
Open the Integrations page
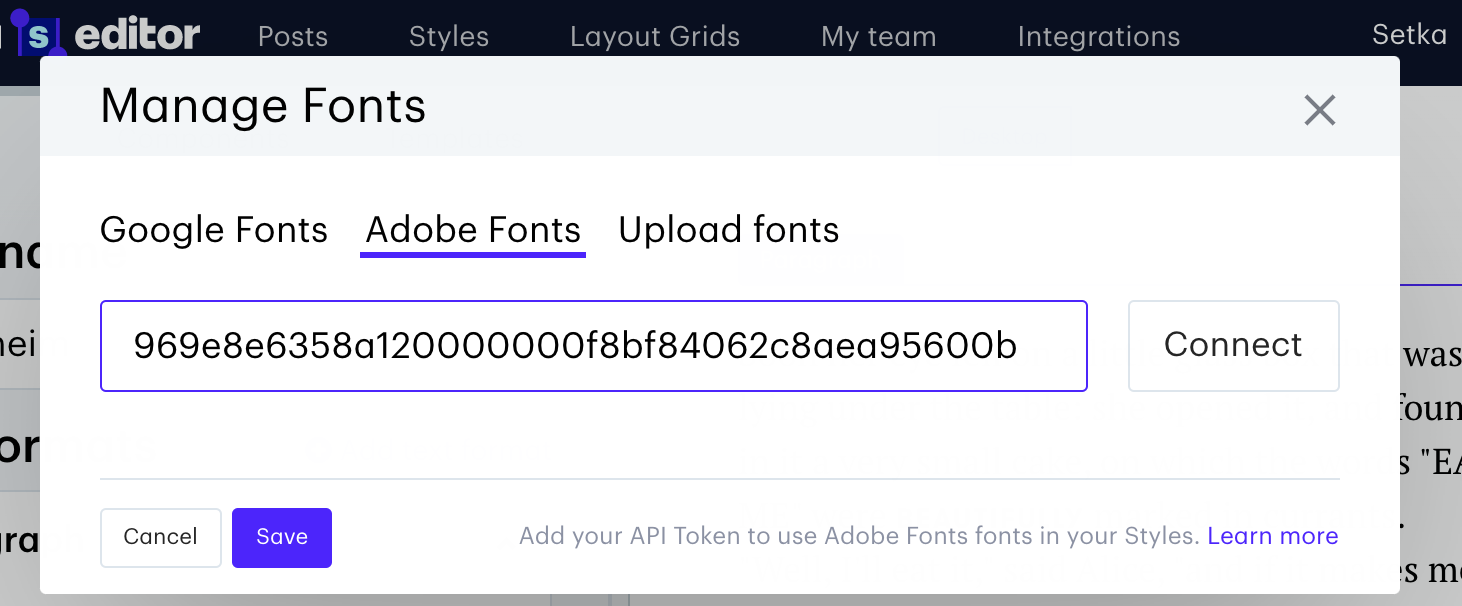click(1098, 37)
